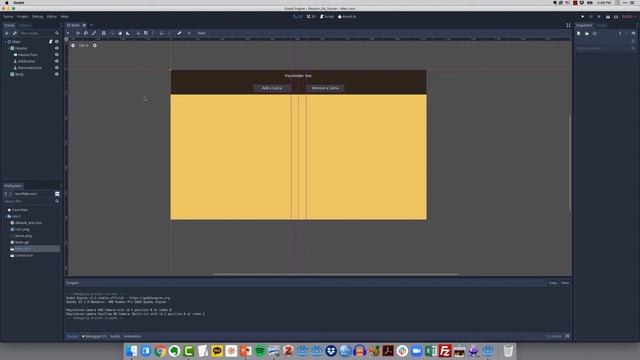Play a custom scene

tap(616, 17)
